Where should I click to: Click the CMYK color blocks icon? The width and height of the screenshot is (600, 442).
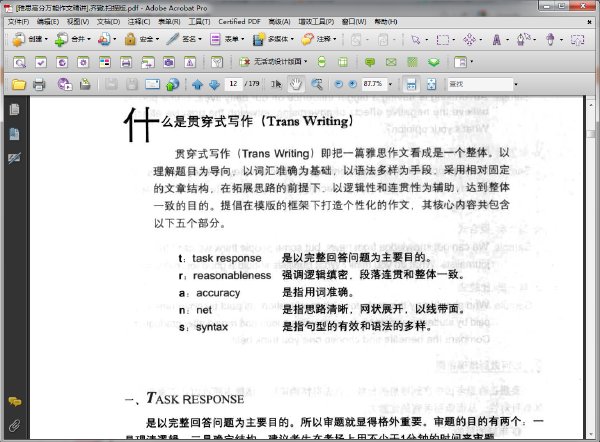pos(104,62)
